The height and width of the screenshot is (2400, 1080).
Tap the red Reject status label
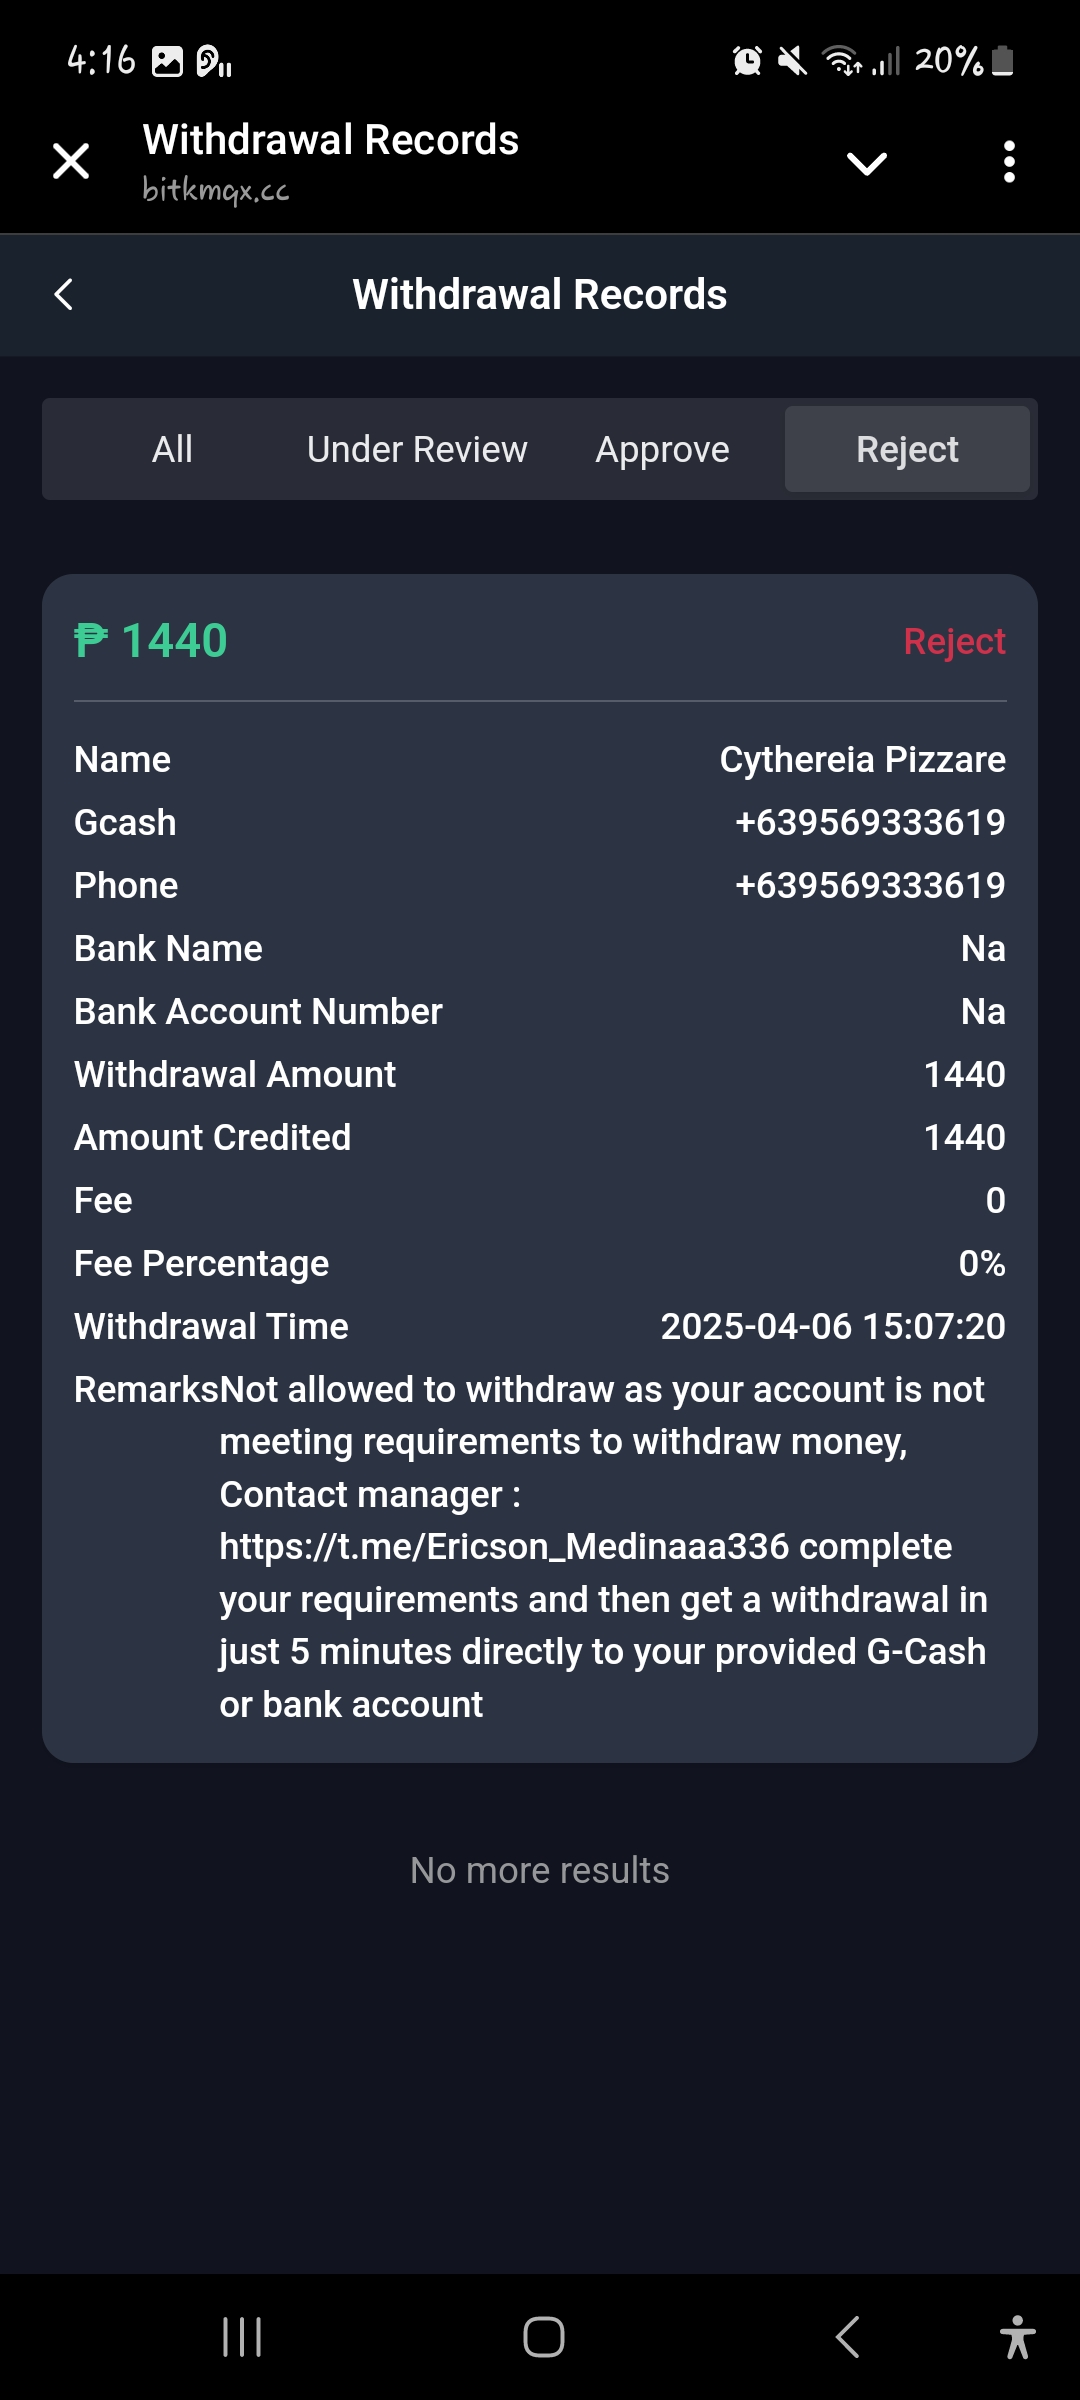click(954, 641)
